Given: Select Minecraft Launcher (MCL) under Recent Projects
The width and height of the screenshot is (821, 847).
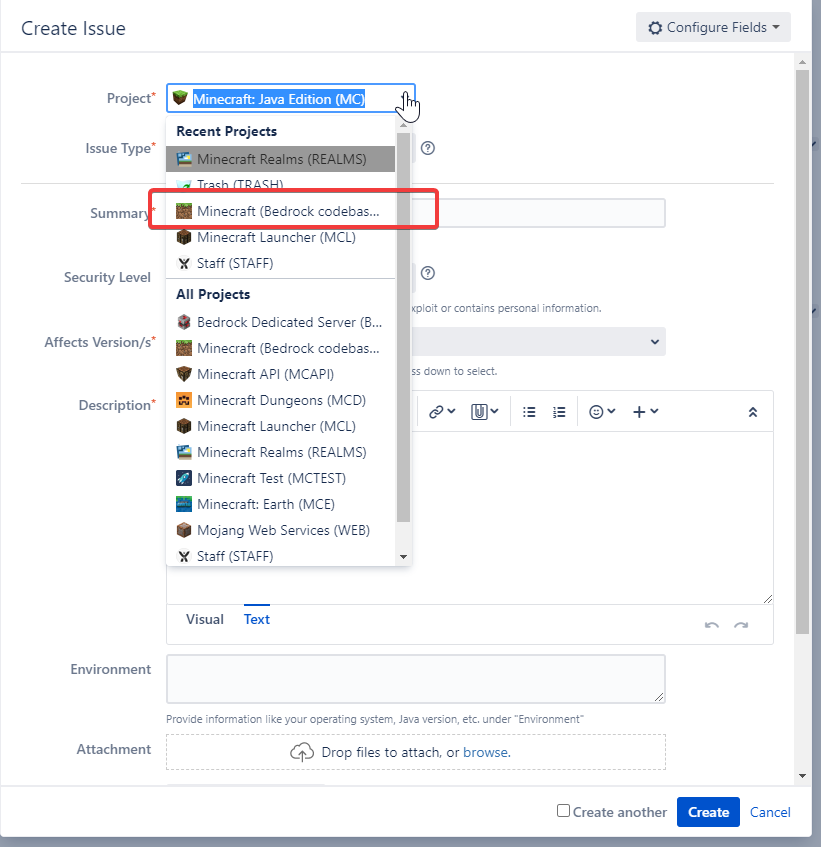Looking at the screenshot, I should click(280, 237).
